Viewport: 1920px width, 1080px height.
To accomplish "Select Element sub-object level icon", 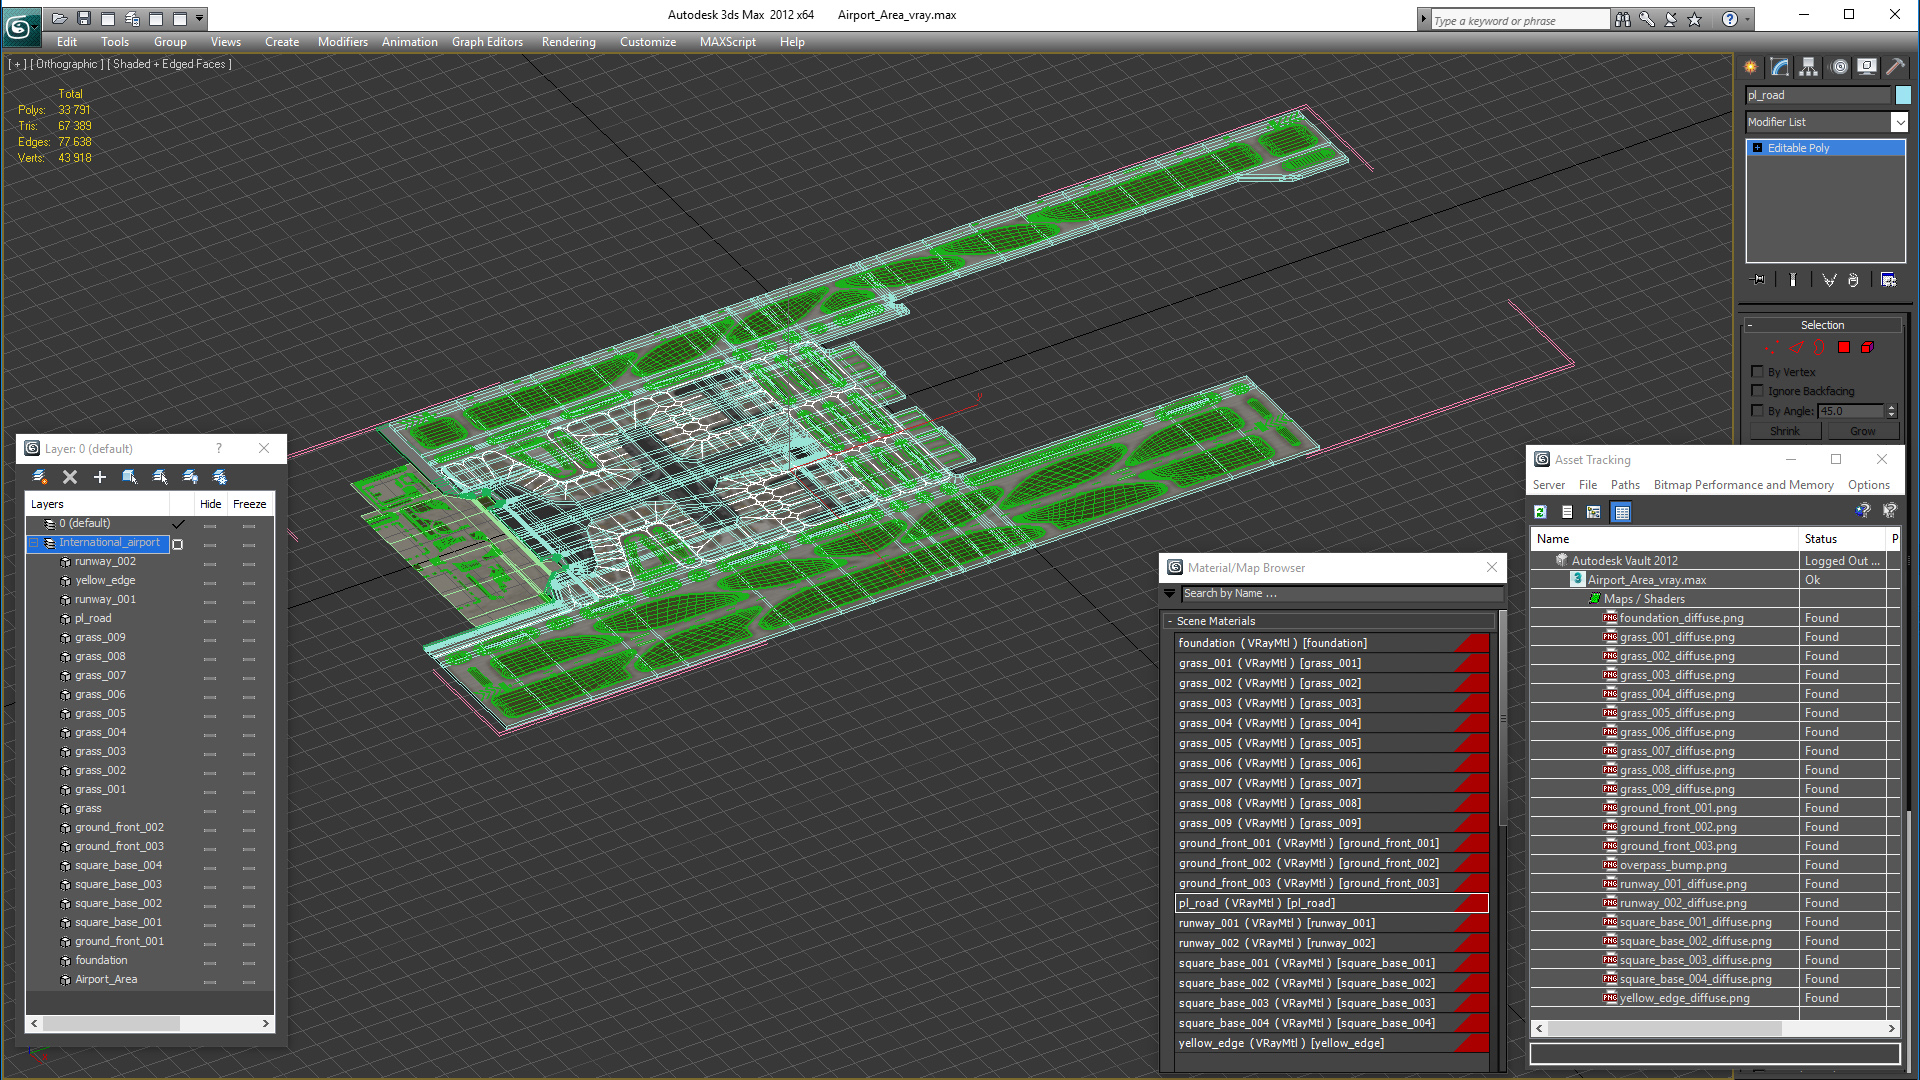I will pyautogui.click(x=1867, y=348).
